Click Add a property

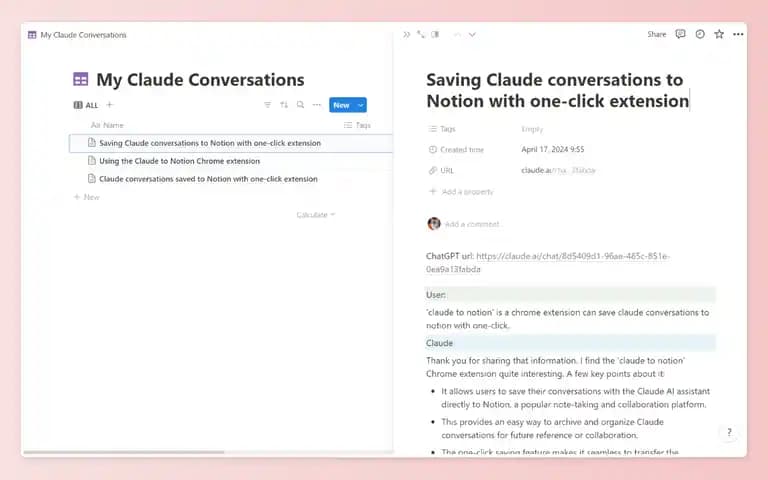tap(461, 192)
